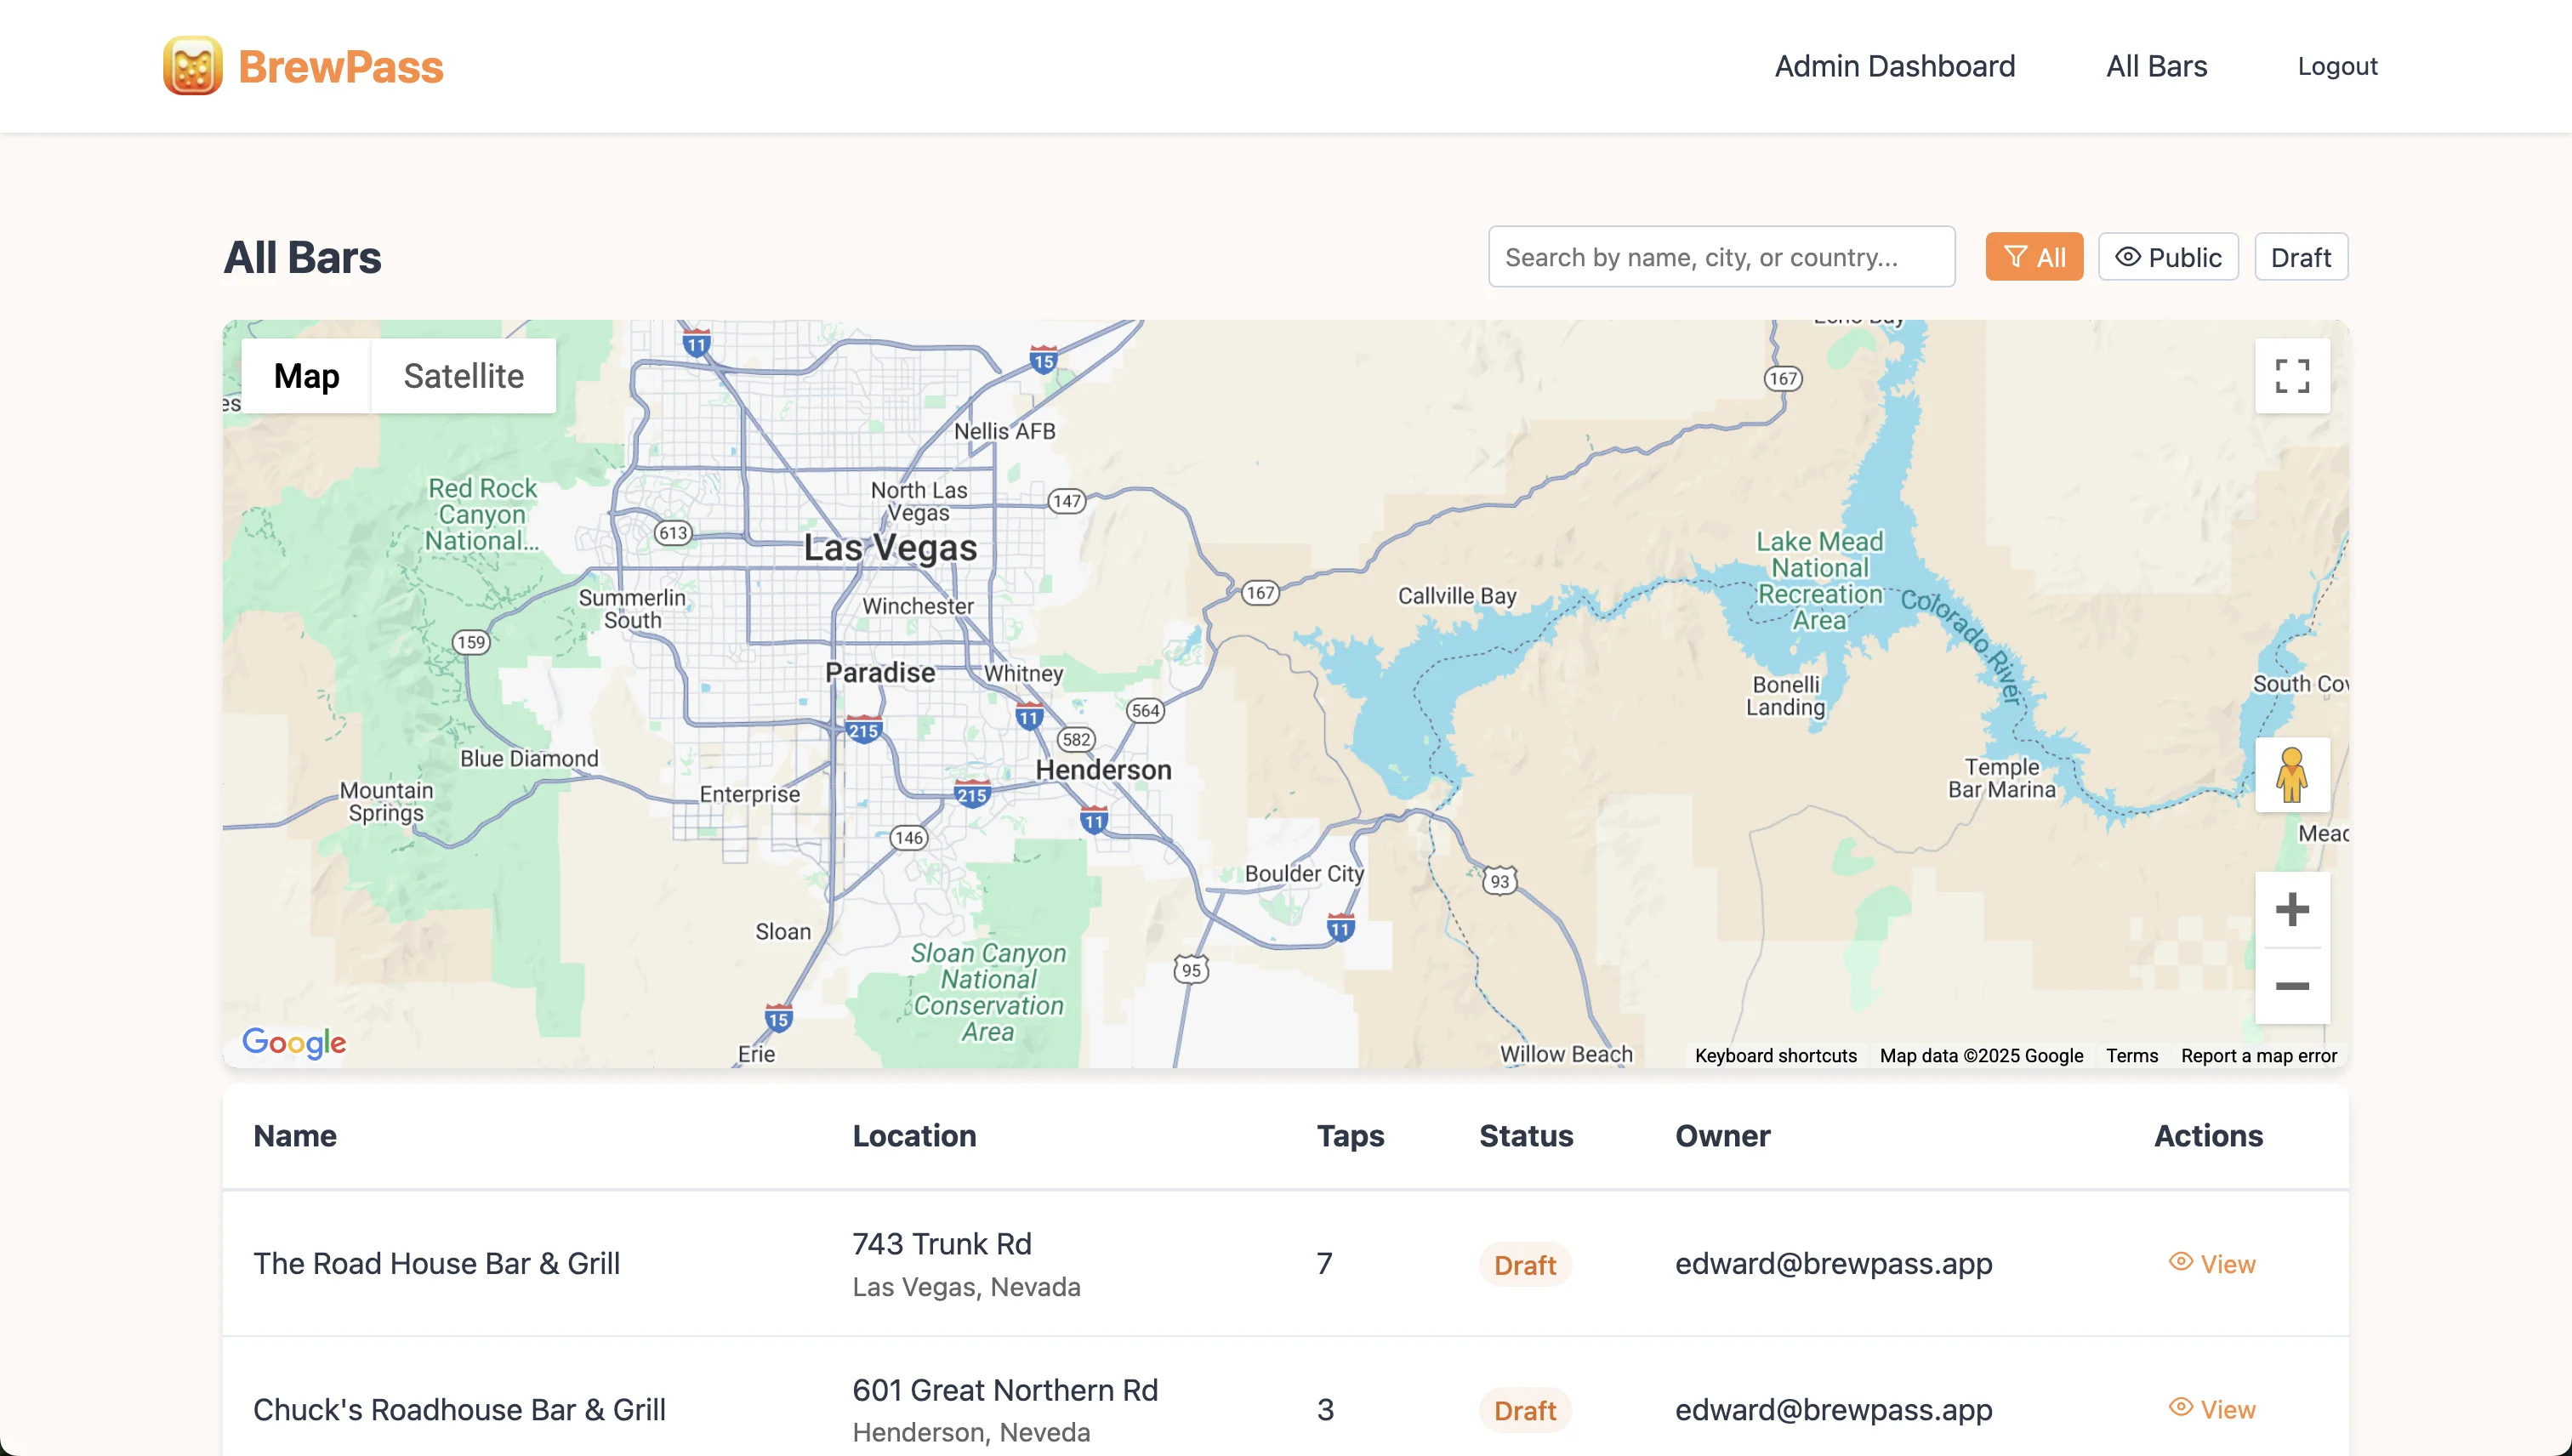The width and height of the screenshot is (2572, 1456).
Task: Click eye icon for Road House row
Action: click(2180, 1262)
